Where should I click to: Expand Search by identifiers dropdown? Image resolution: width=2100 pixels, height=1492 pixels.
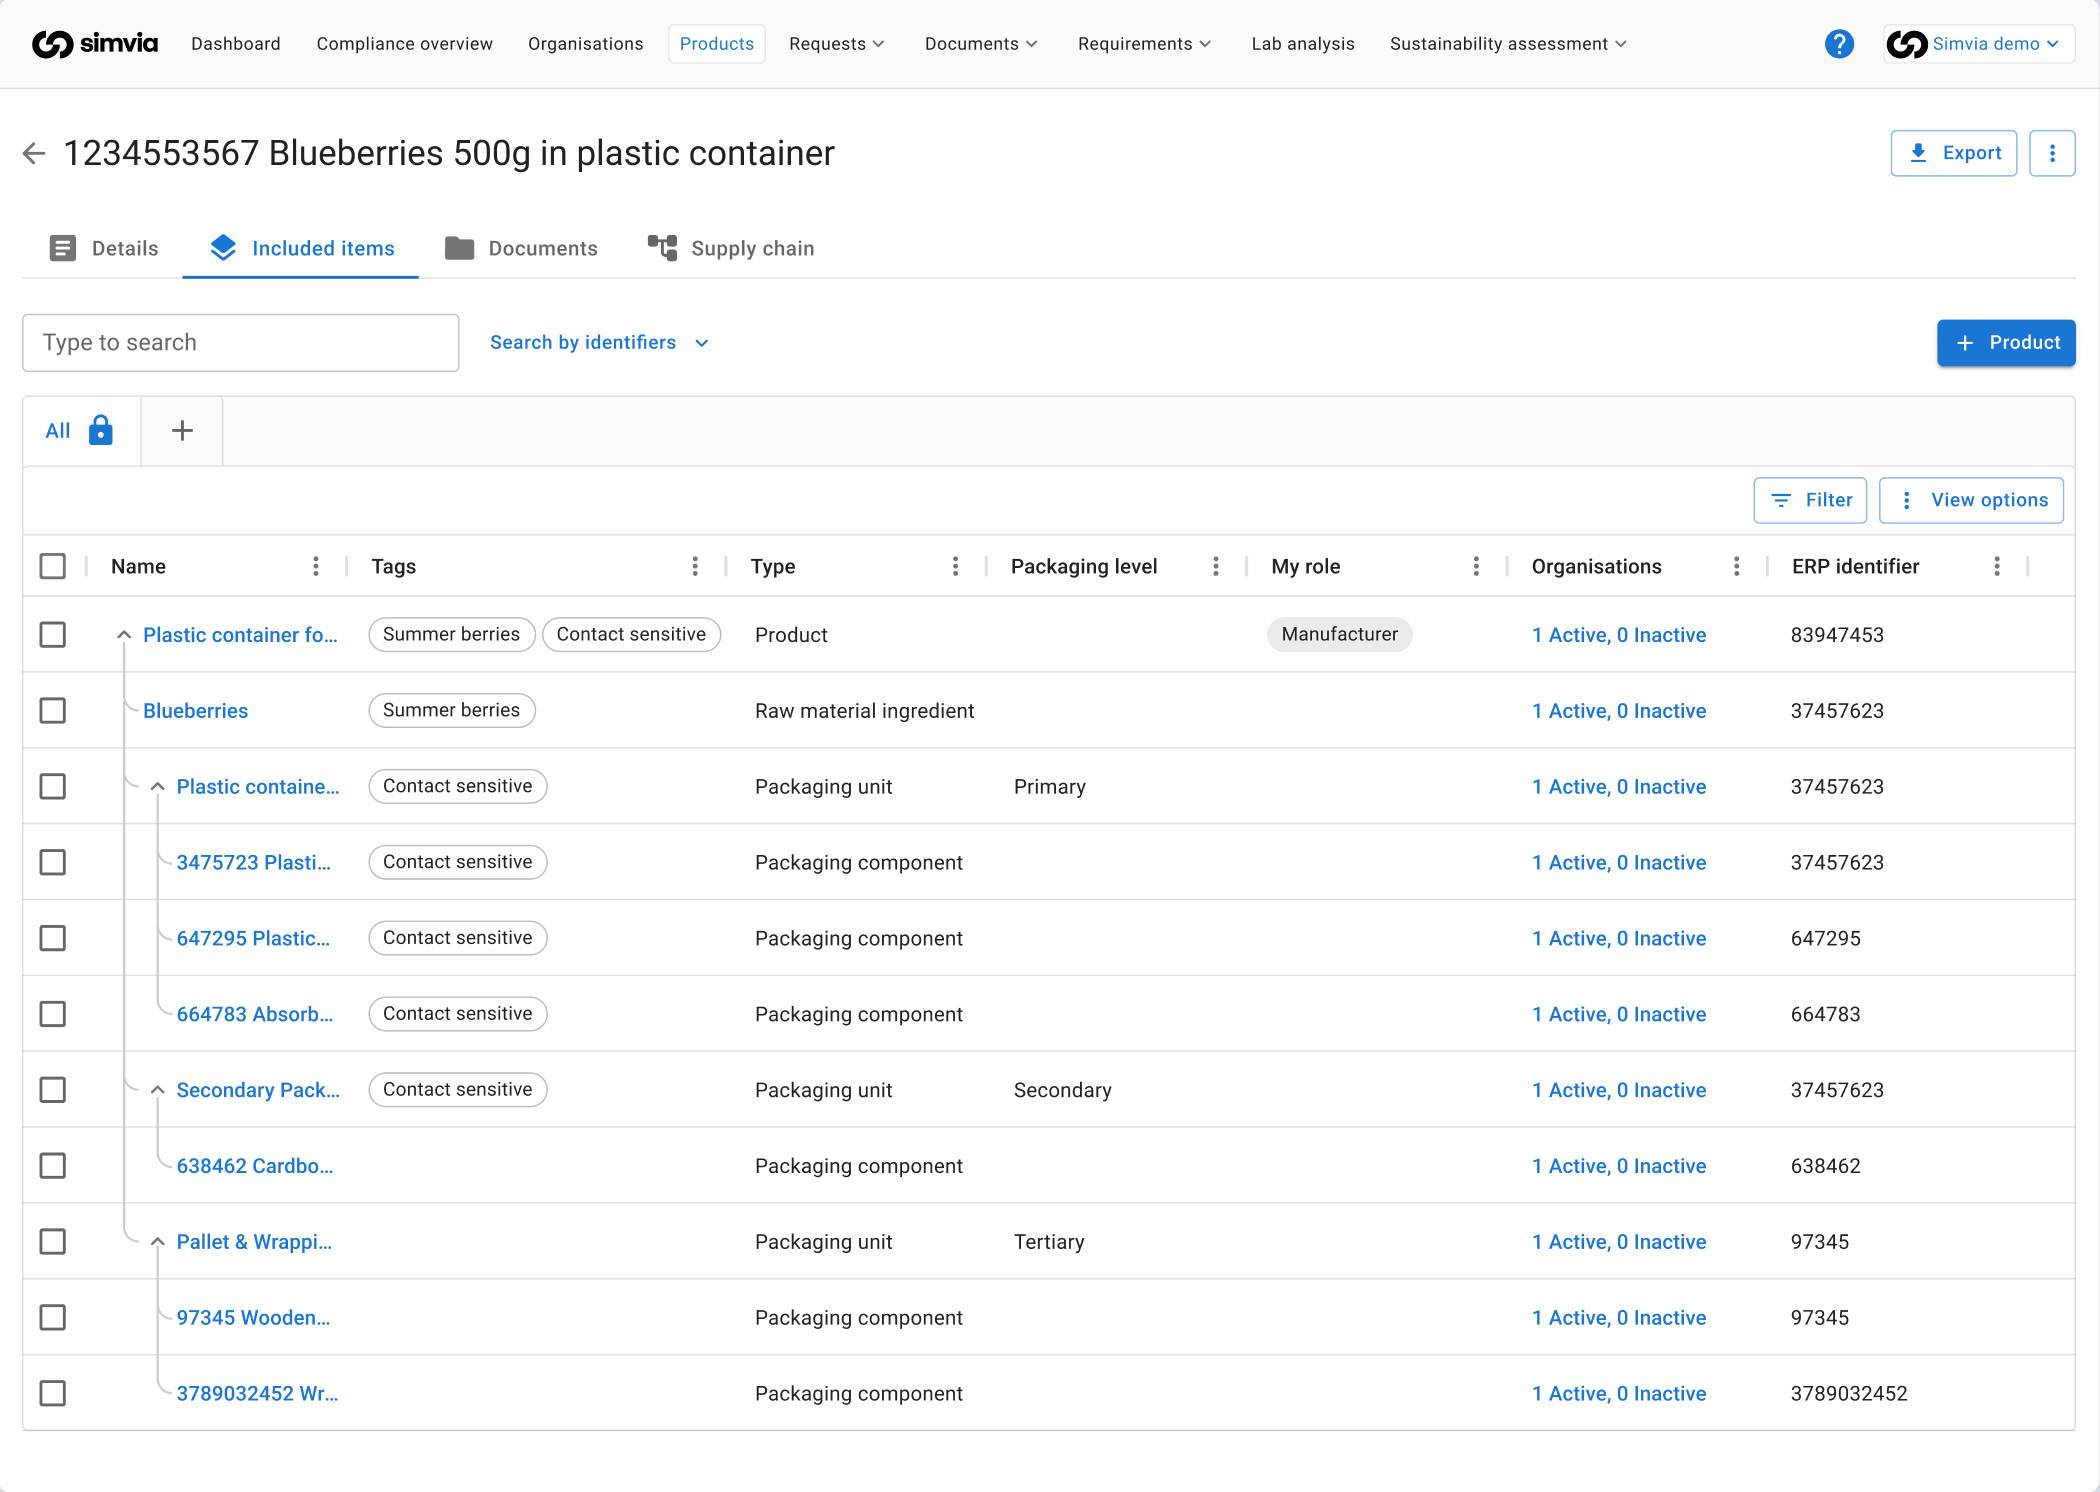[x=600, y=343]
